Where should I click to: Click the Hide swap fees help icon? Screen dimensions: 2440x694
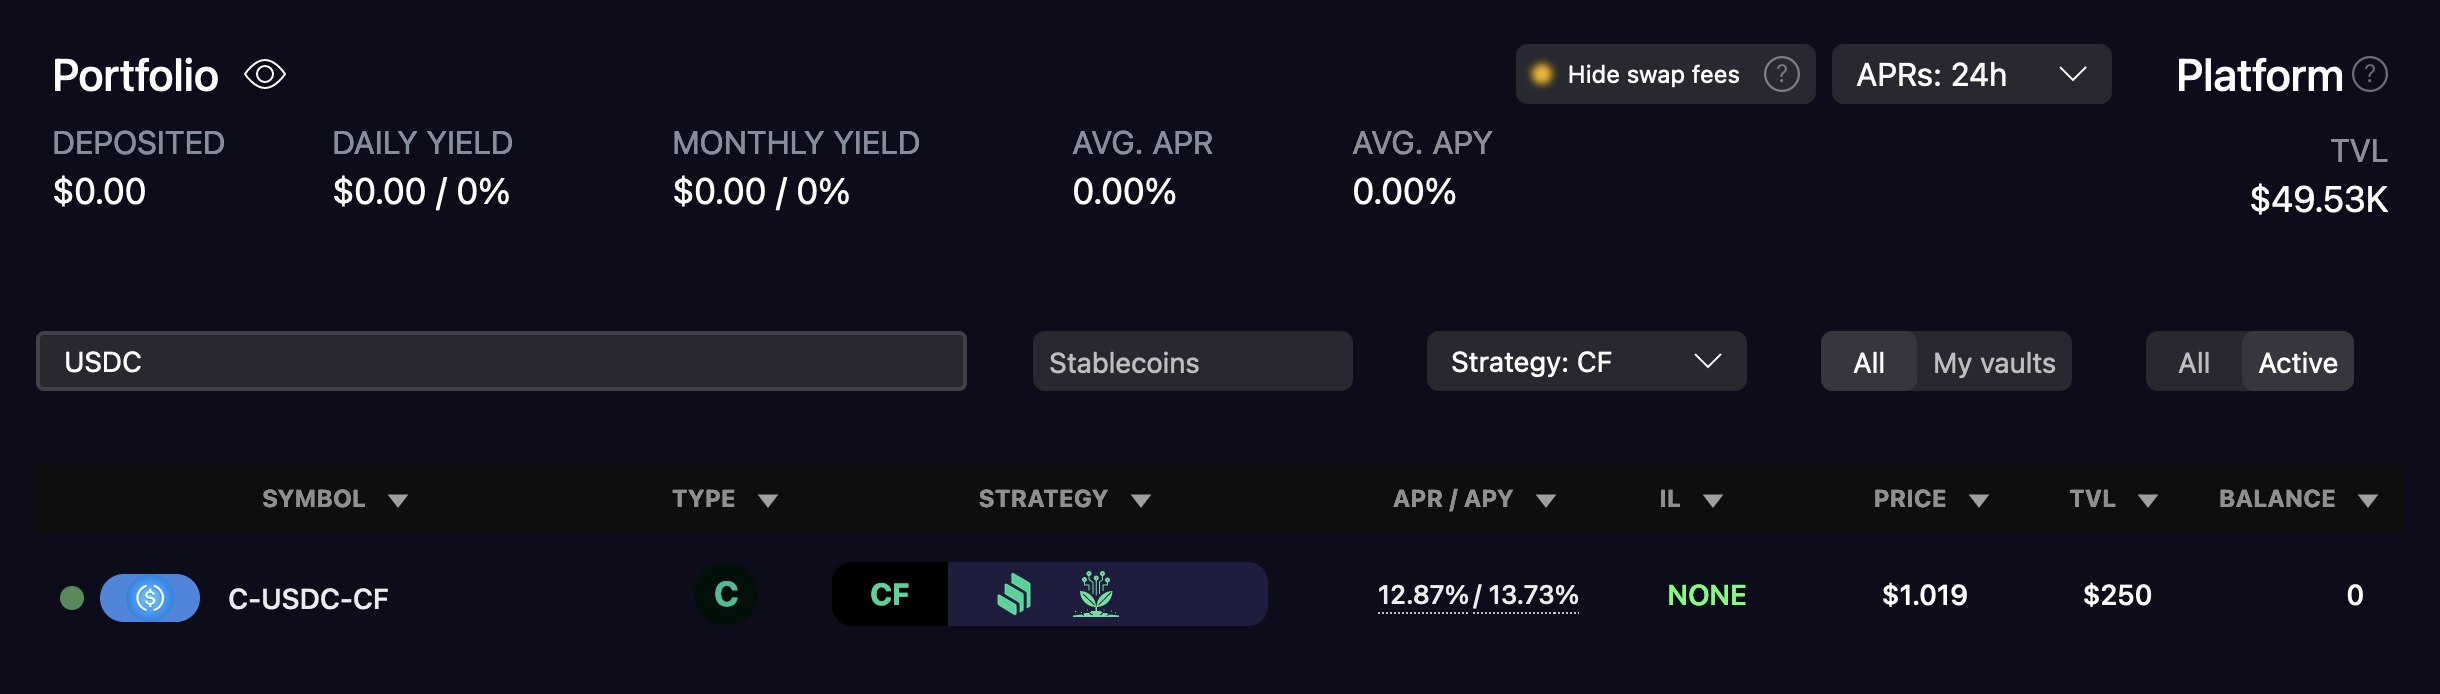[x=1781, y=74]
